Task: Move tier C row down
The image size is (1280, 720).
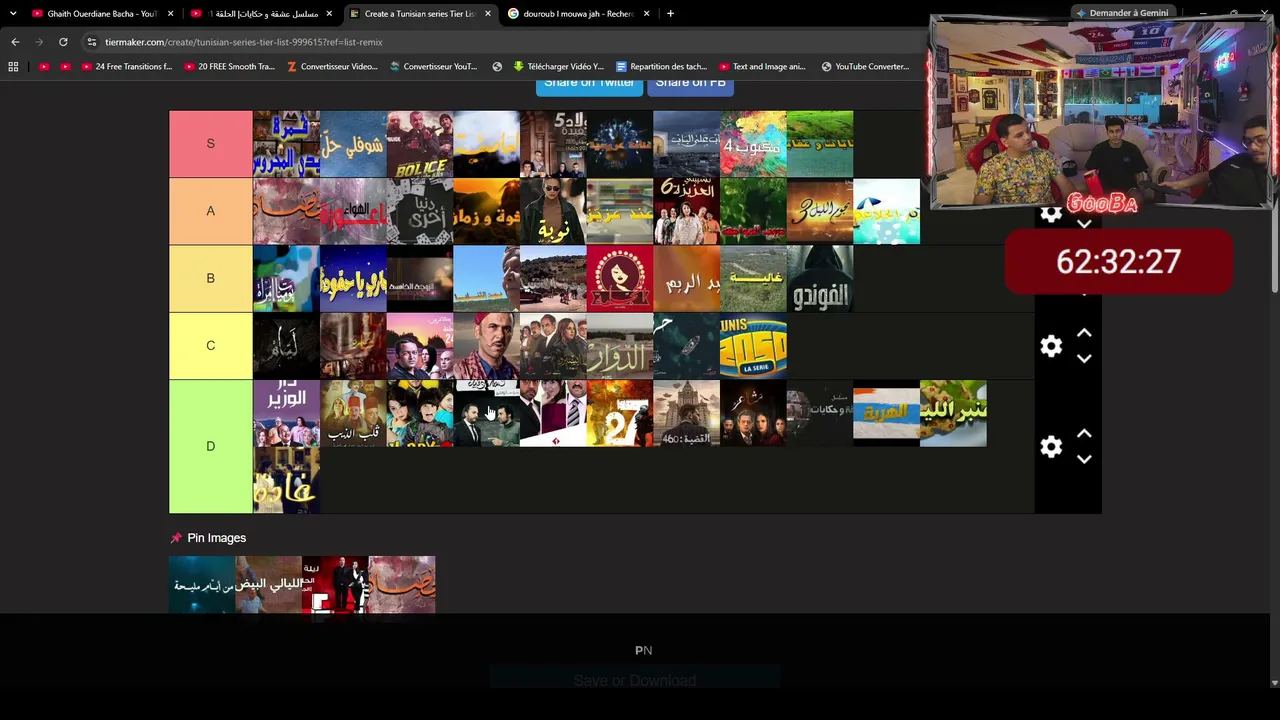Action: click(1084, 358)
